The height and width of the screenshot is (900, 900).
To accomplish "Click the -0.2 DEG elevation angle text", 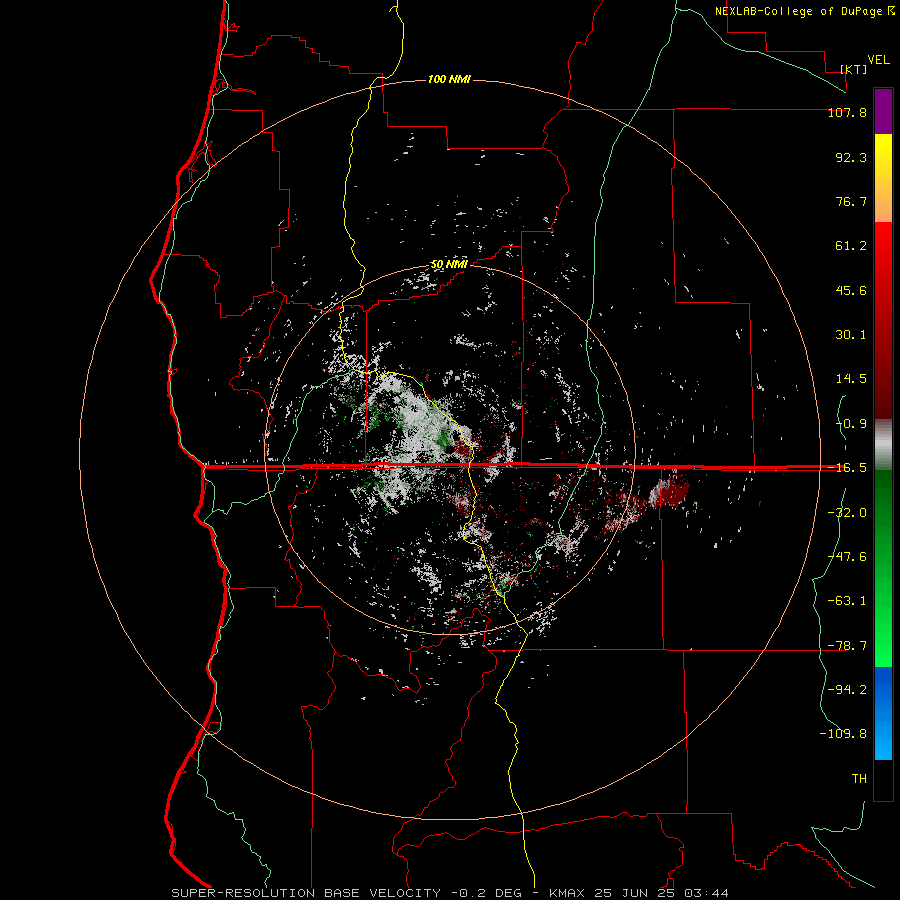I will coord(486,893).
